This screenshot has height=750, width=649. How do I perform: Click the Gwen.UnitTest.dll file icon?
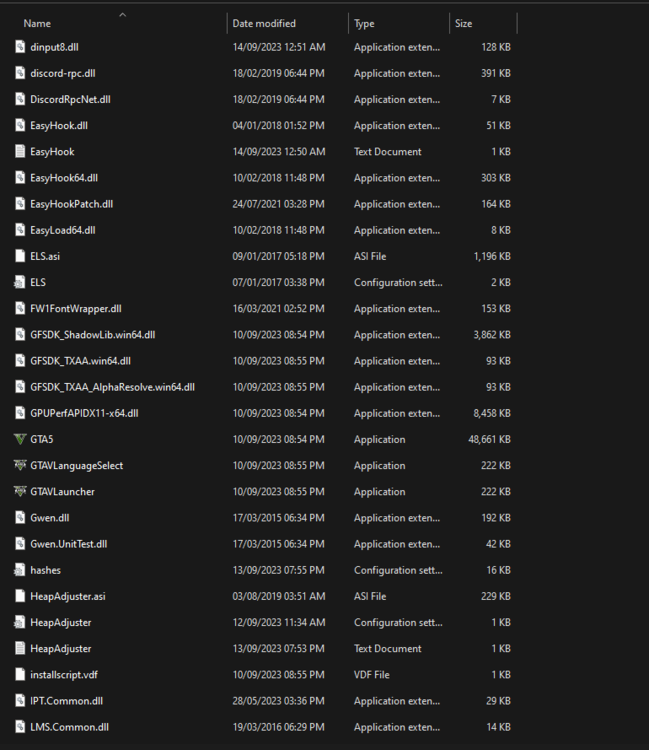[x=20, y=544]
